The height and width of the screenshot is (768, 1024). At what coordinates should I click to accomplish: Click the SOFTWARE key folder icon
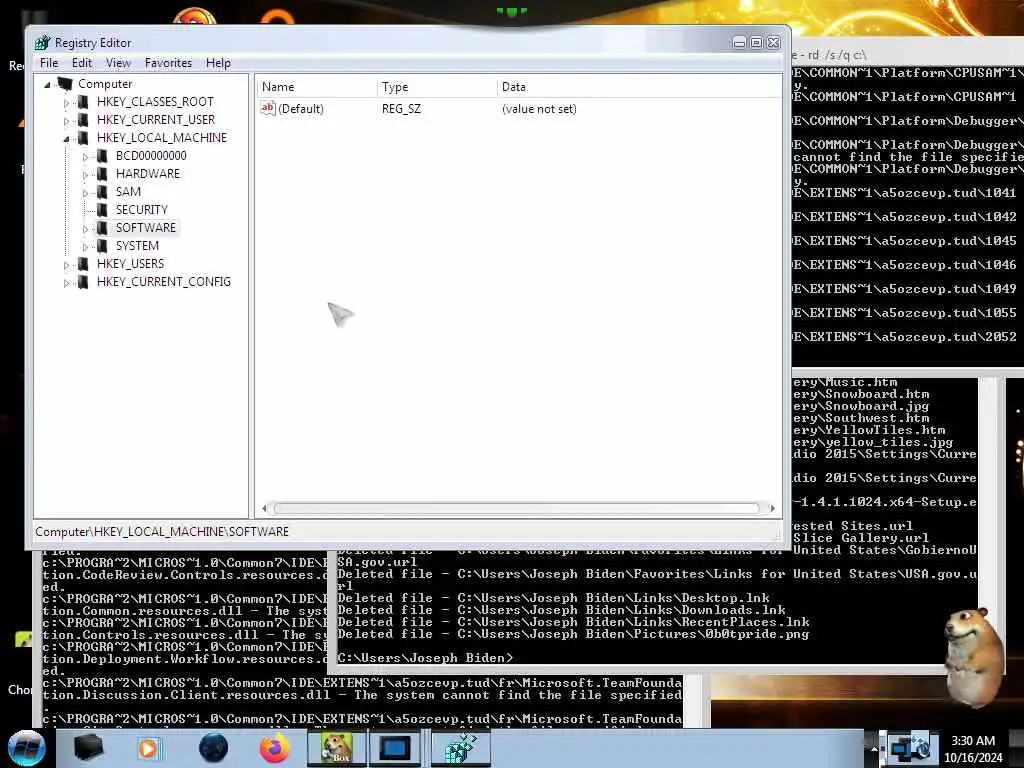pos(102,227)
